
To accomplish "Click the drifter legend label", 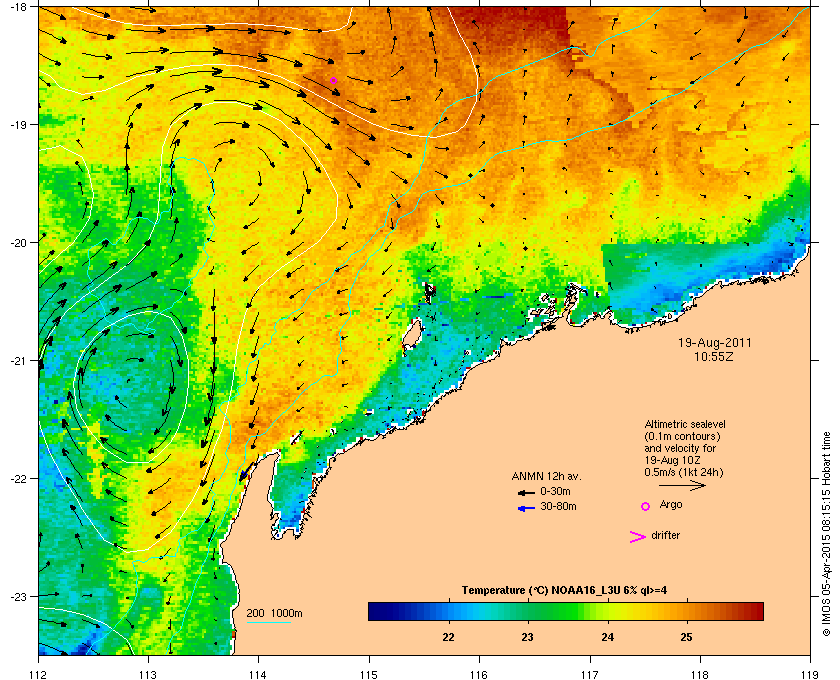I will click(665, 535).
